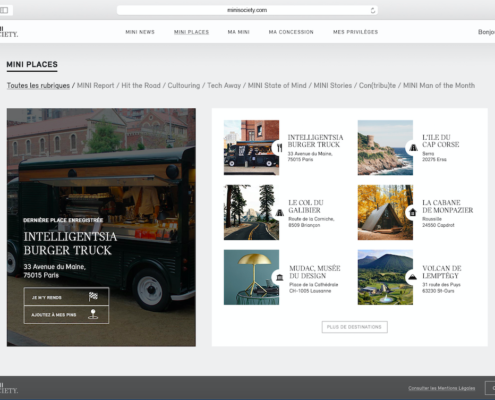The width and height of the screenshot is (495, 400).
Task: Open the LE COL DU GALIBIER title
Action: pyautogui.click(x=306, y=206)
